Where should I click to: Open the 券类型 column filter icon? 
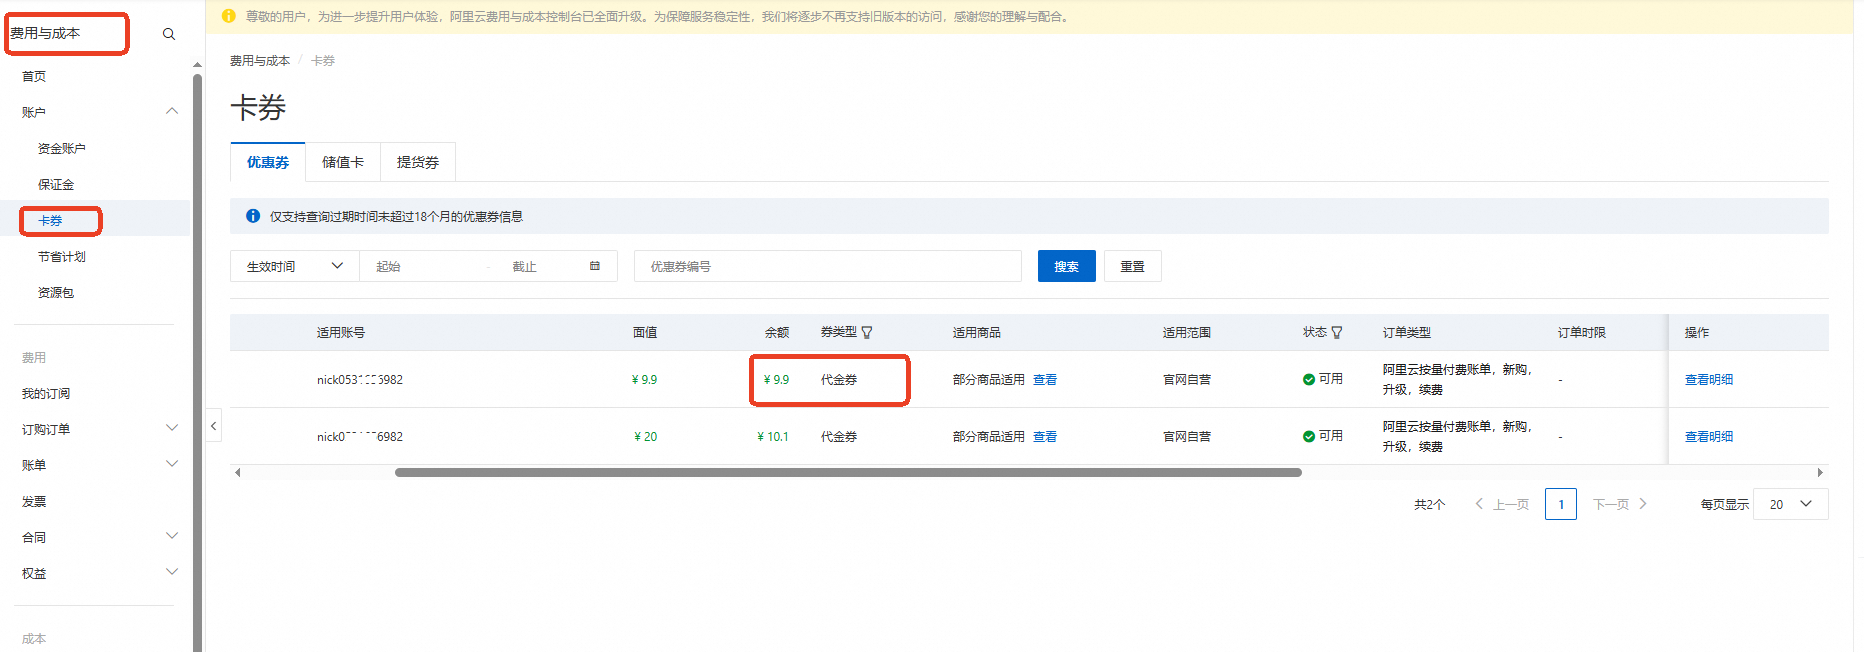867,333
